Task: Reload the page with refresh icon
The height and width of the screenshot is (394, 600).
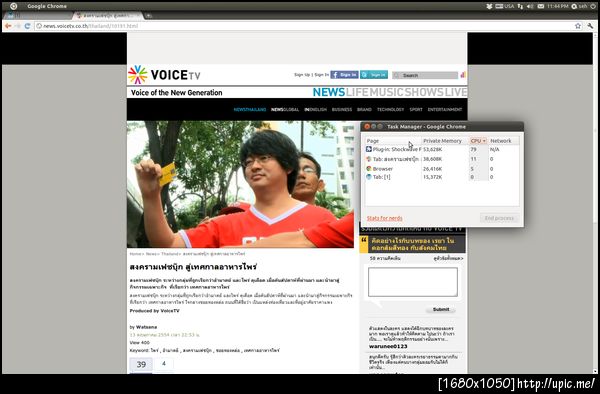Action: (27, 26)
